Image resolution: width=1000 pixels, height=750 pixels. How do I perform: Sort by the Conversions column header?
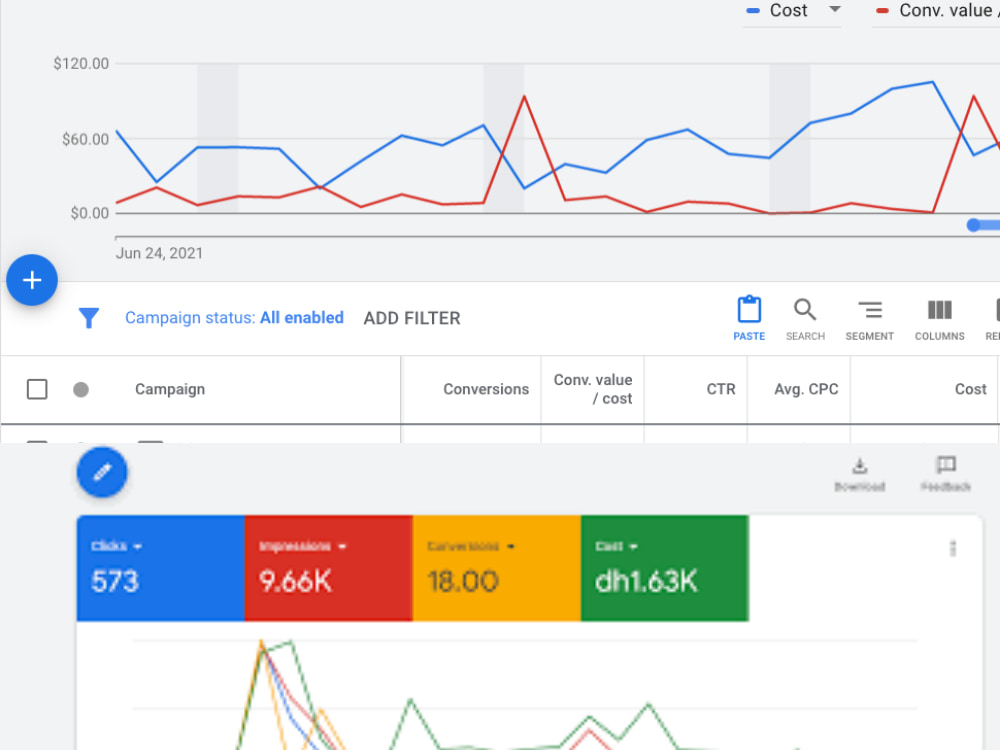tap(486, 389)
